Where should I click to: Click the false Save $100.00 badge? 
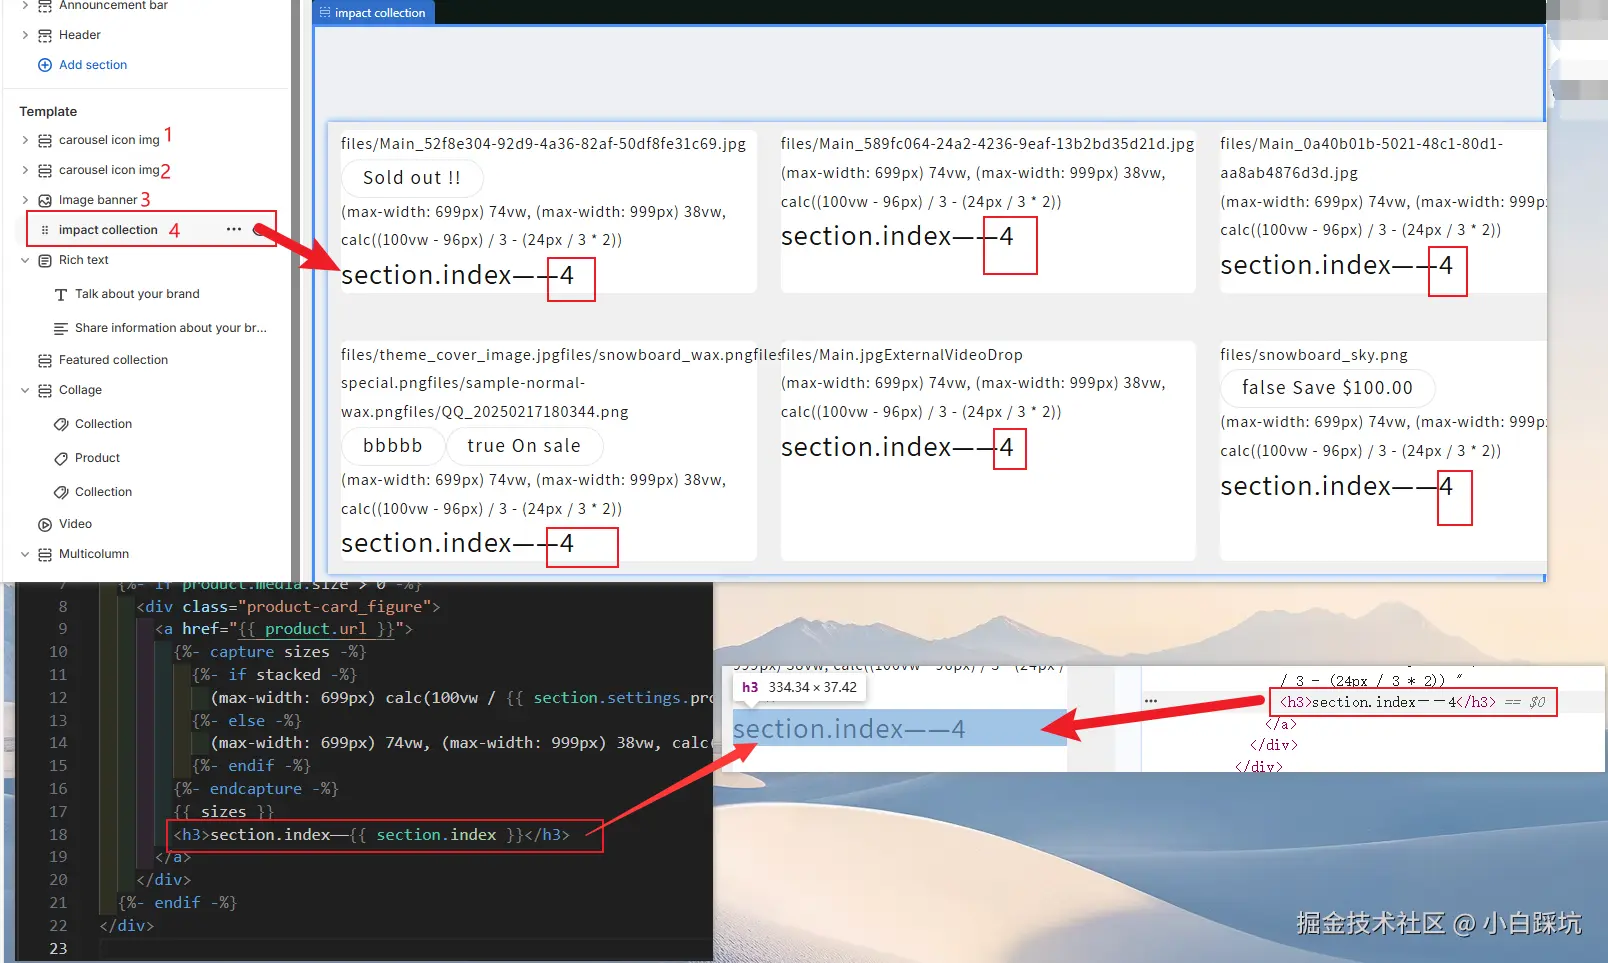point(1327,388)
